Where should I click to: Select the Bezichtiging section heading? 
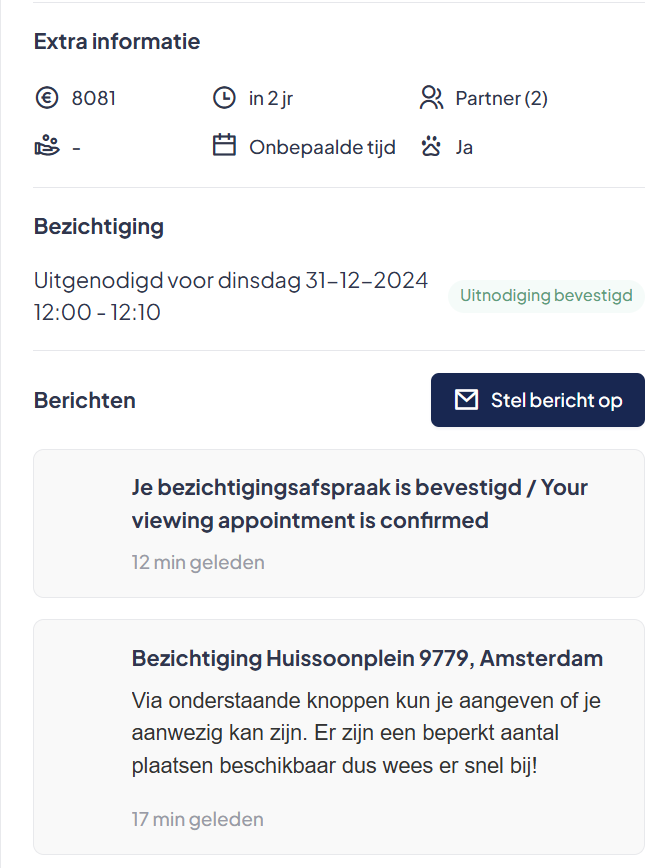(99, 227)
